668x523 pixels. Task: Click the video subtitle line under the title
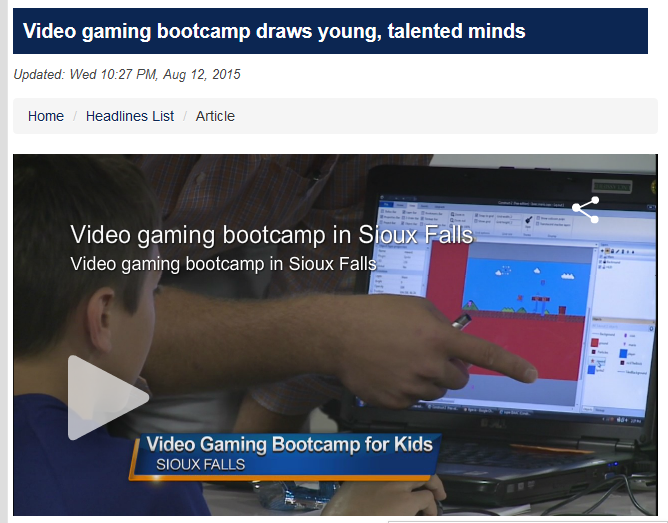tap(224, 264)
